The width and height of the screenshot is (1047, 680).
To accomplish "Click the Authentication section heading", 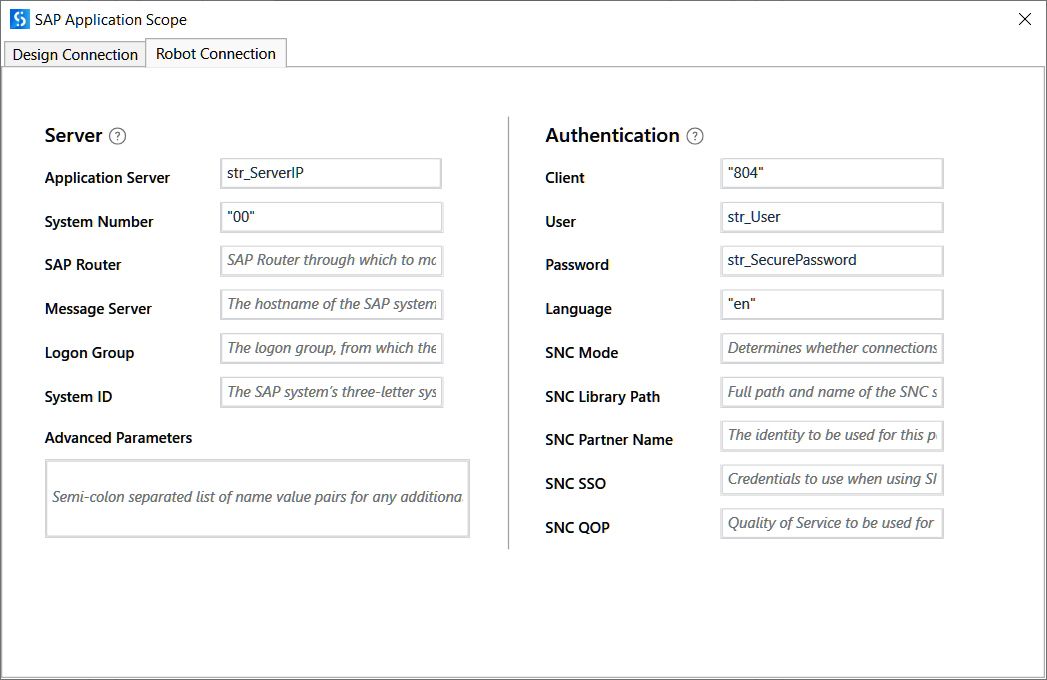I will (x=612, y=136).
